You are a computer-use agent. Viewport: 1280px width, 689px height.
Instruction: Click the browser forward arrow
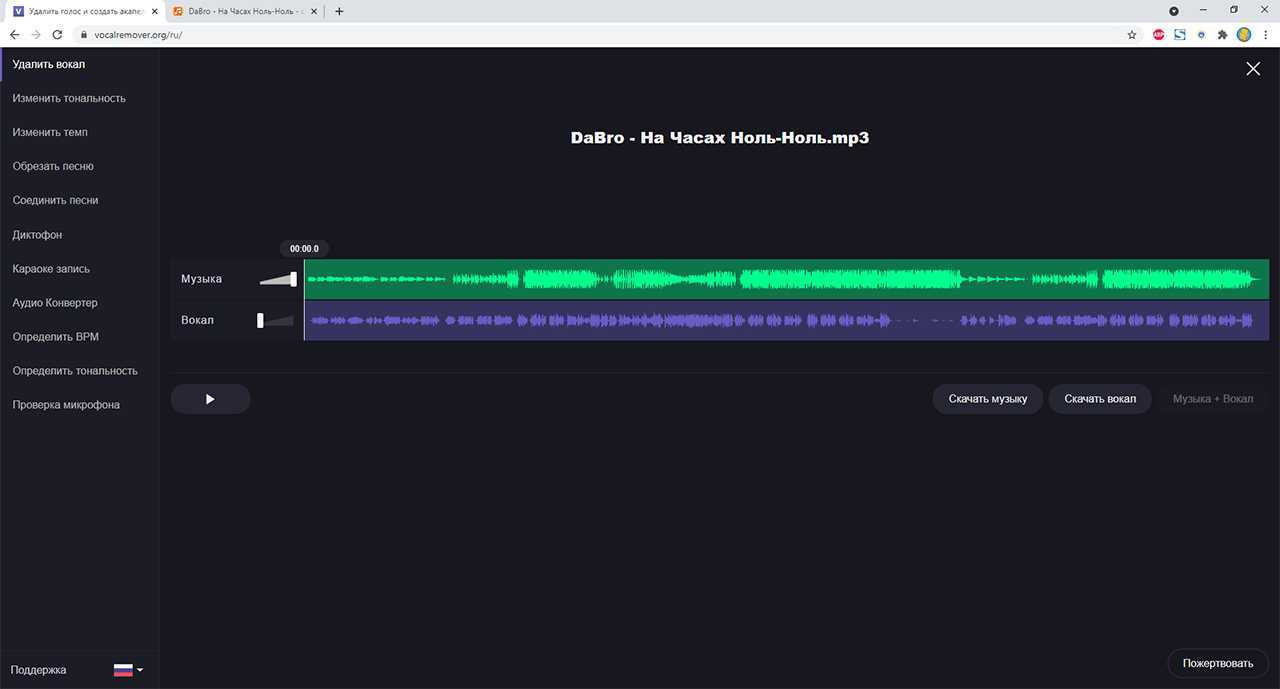[x=36, y=34]
